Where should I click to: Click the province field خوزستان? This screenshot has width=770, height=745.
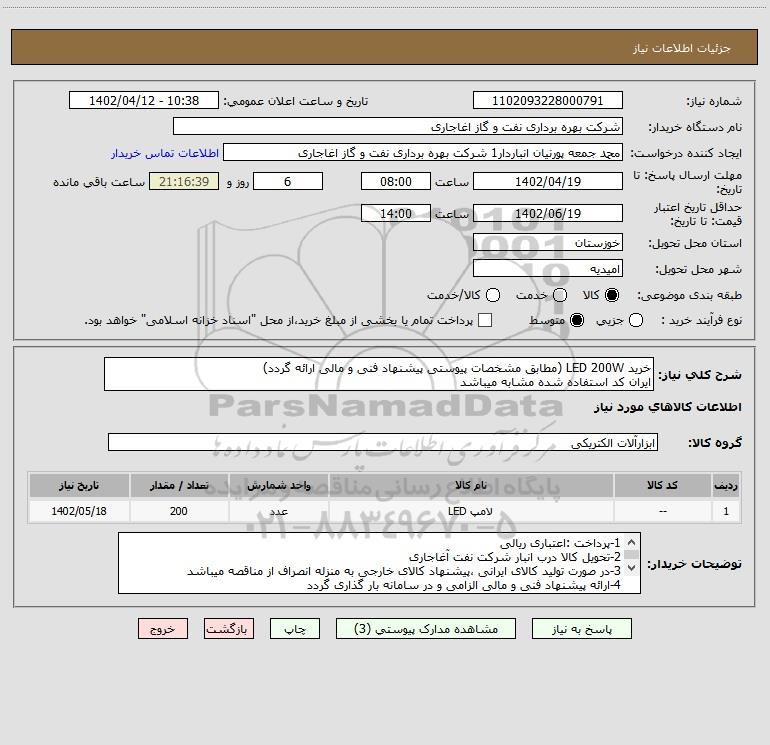[x=548, y=243]
